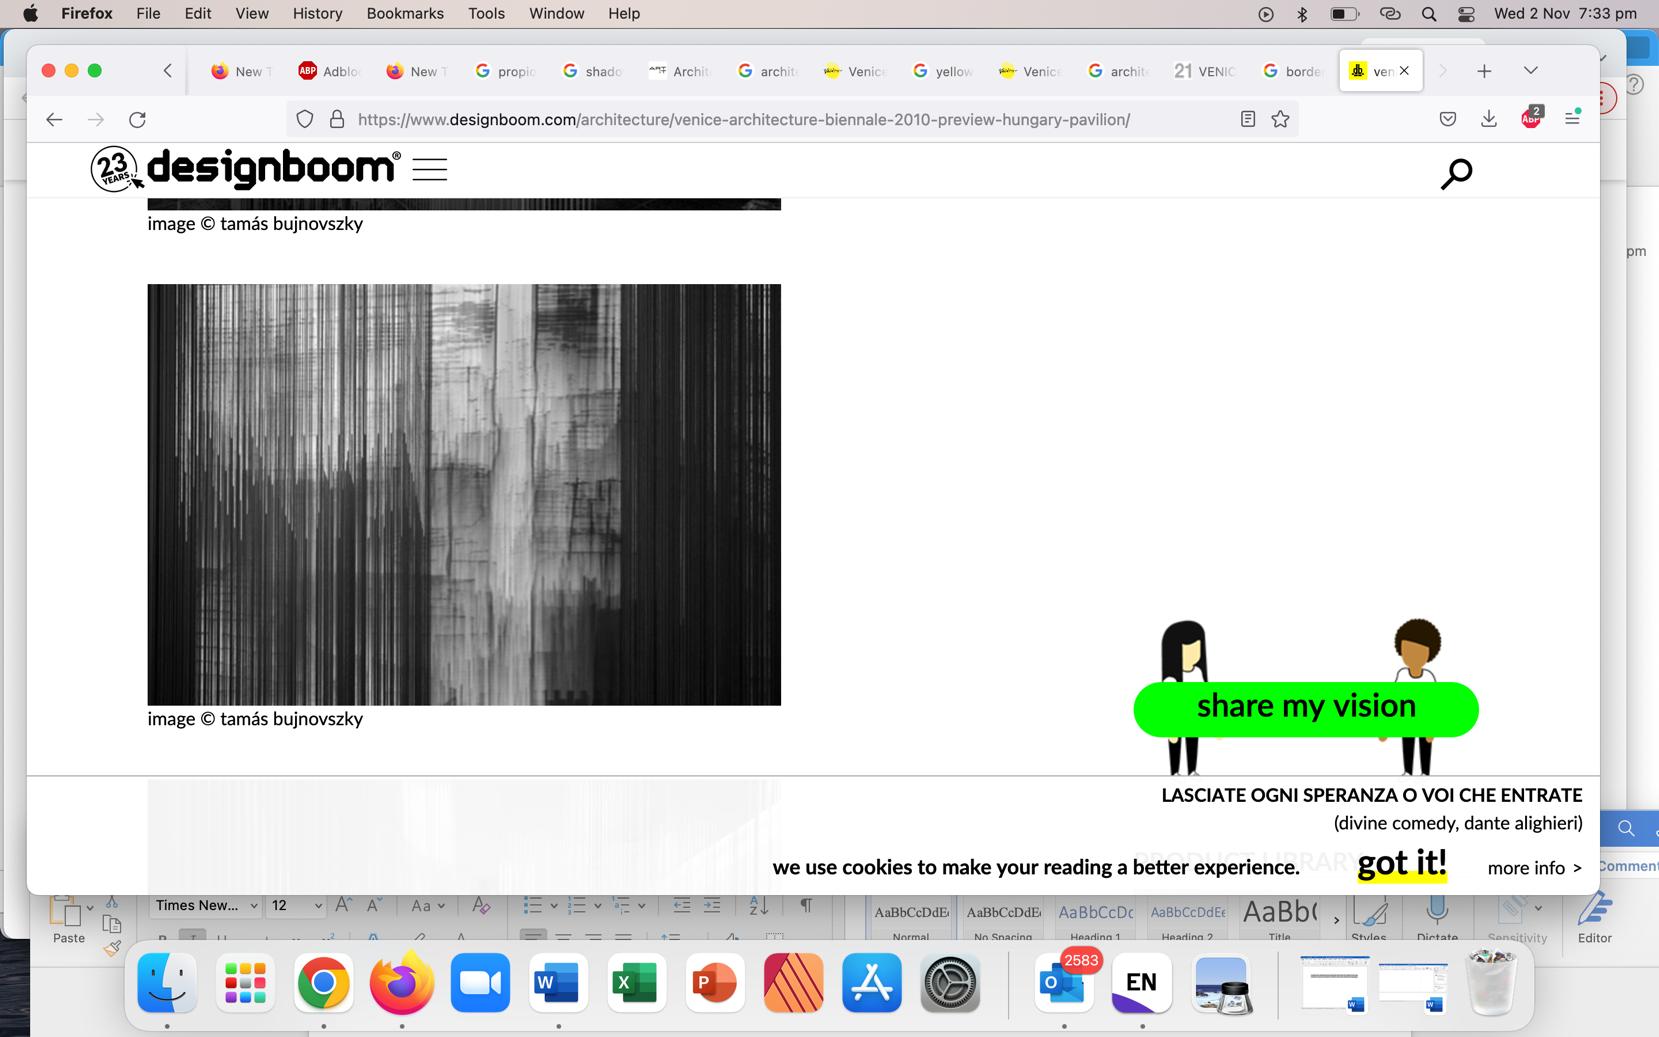Open the black-and-white striped pavilion image
Viewport: 1659px width, 1037px height.
tap(464, 494)
